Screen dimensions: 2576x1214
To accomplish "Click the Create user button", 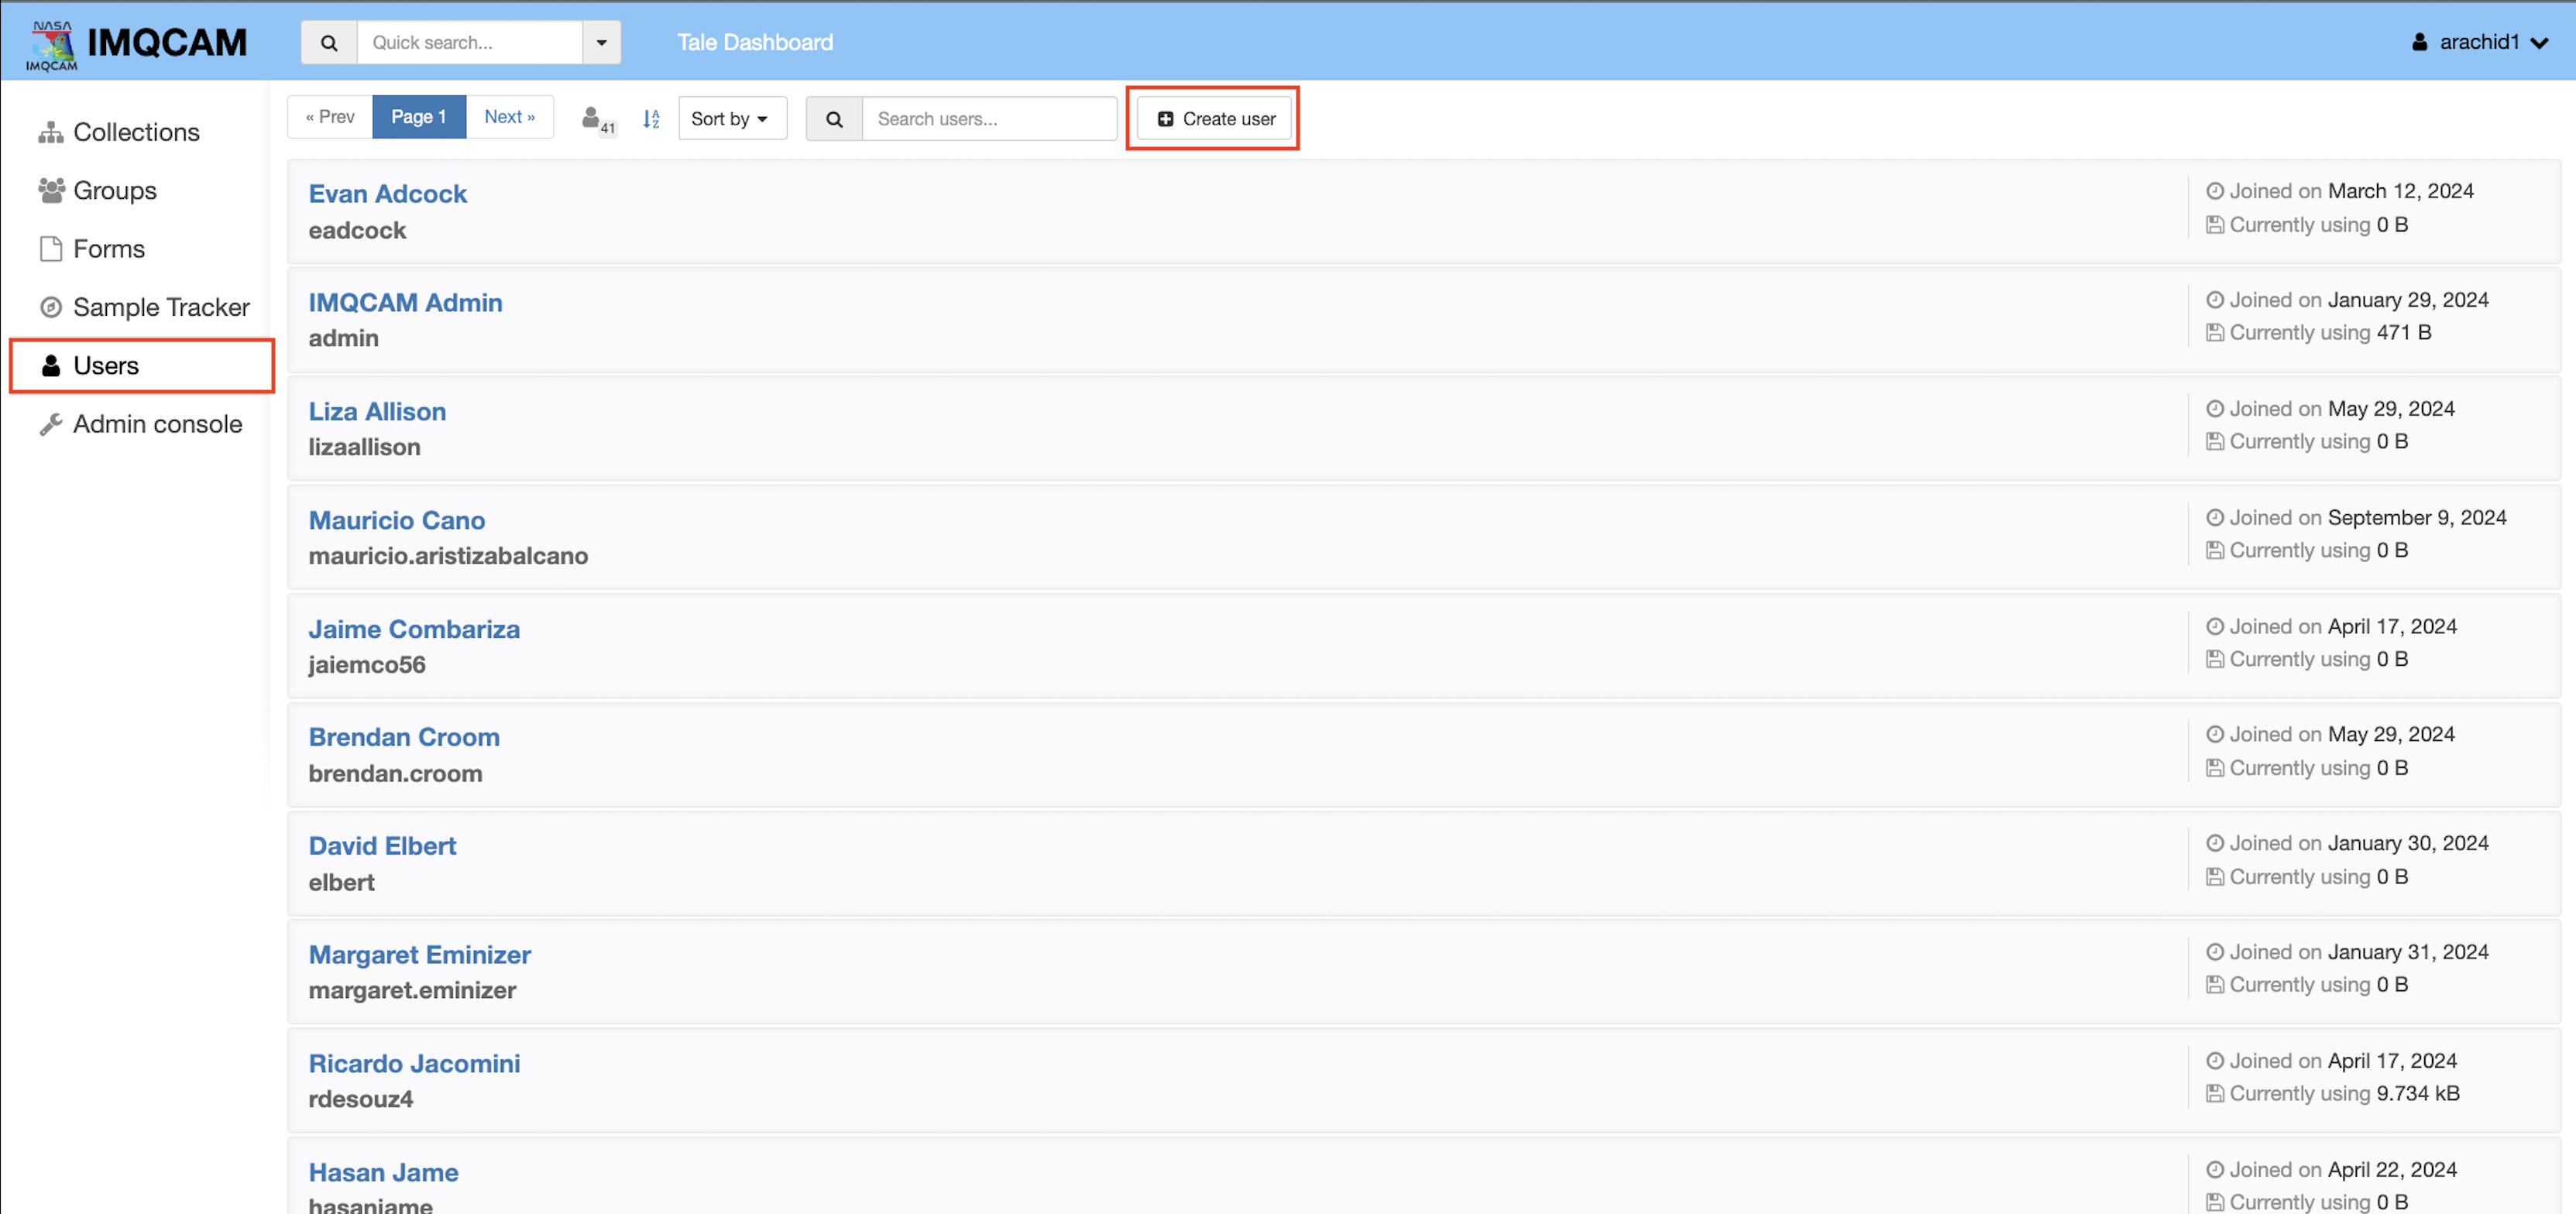I will tap(1215, 119).
